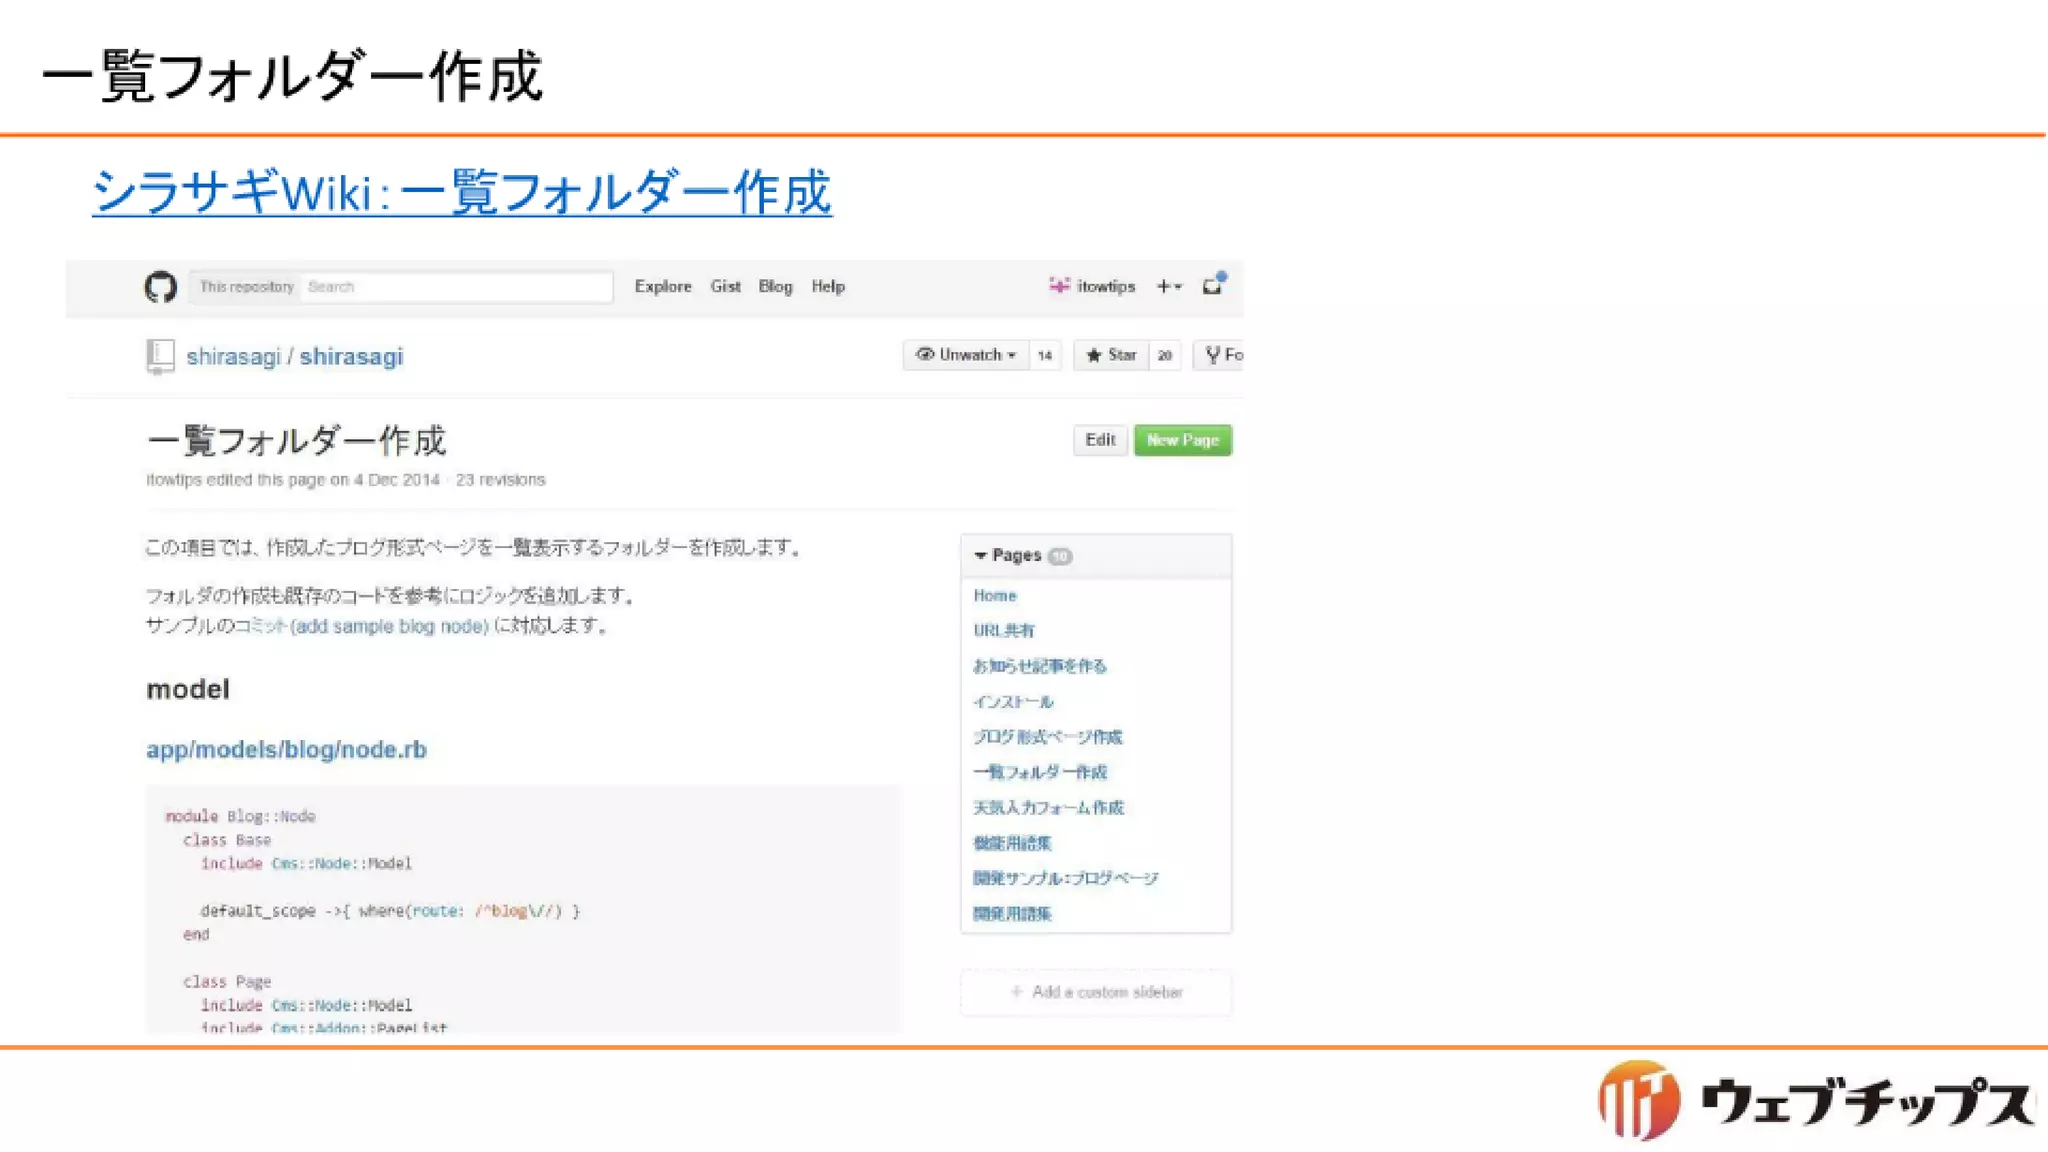
Task: Open the plus create-new dropdown
Action: (1169, 286)
